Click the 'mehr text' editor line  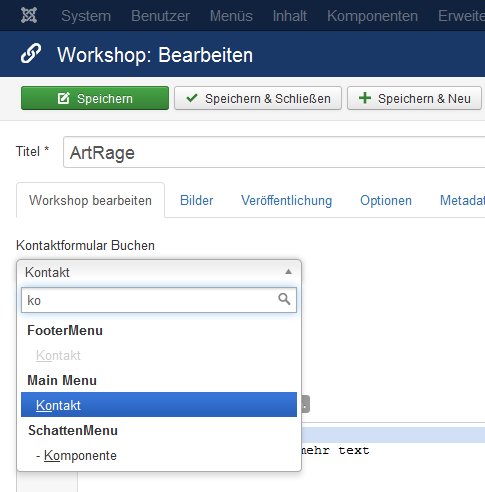[335, 450]
